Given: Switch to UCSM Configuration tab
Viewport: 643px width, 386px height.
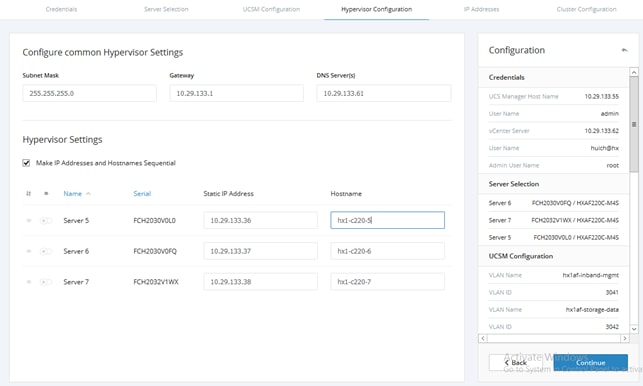Looking at the screenshot, I should (271, 9).
